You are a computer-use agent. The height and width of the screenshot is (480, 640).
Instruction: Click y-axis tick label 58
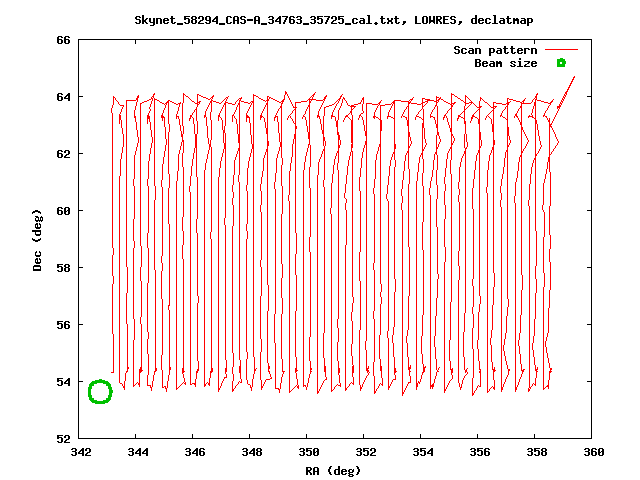(63, 268)
